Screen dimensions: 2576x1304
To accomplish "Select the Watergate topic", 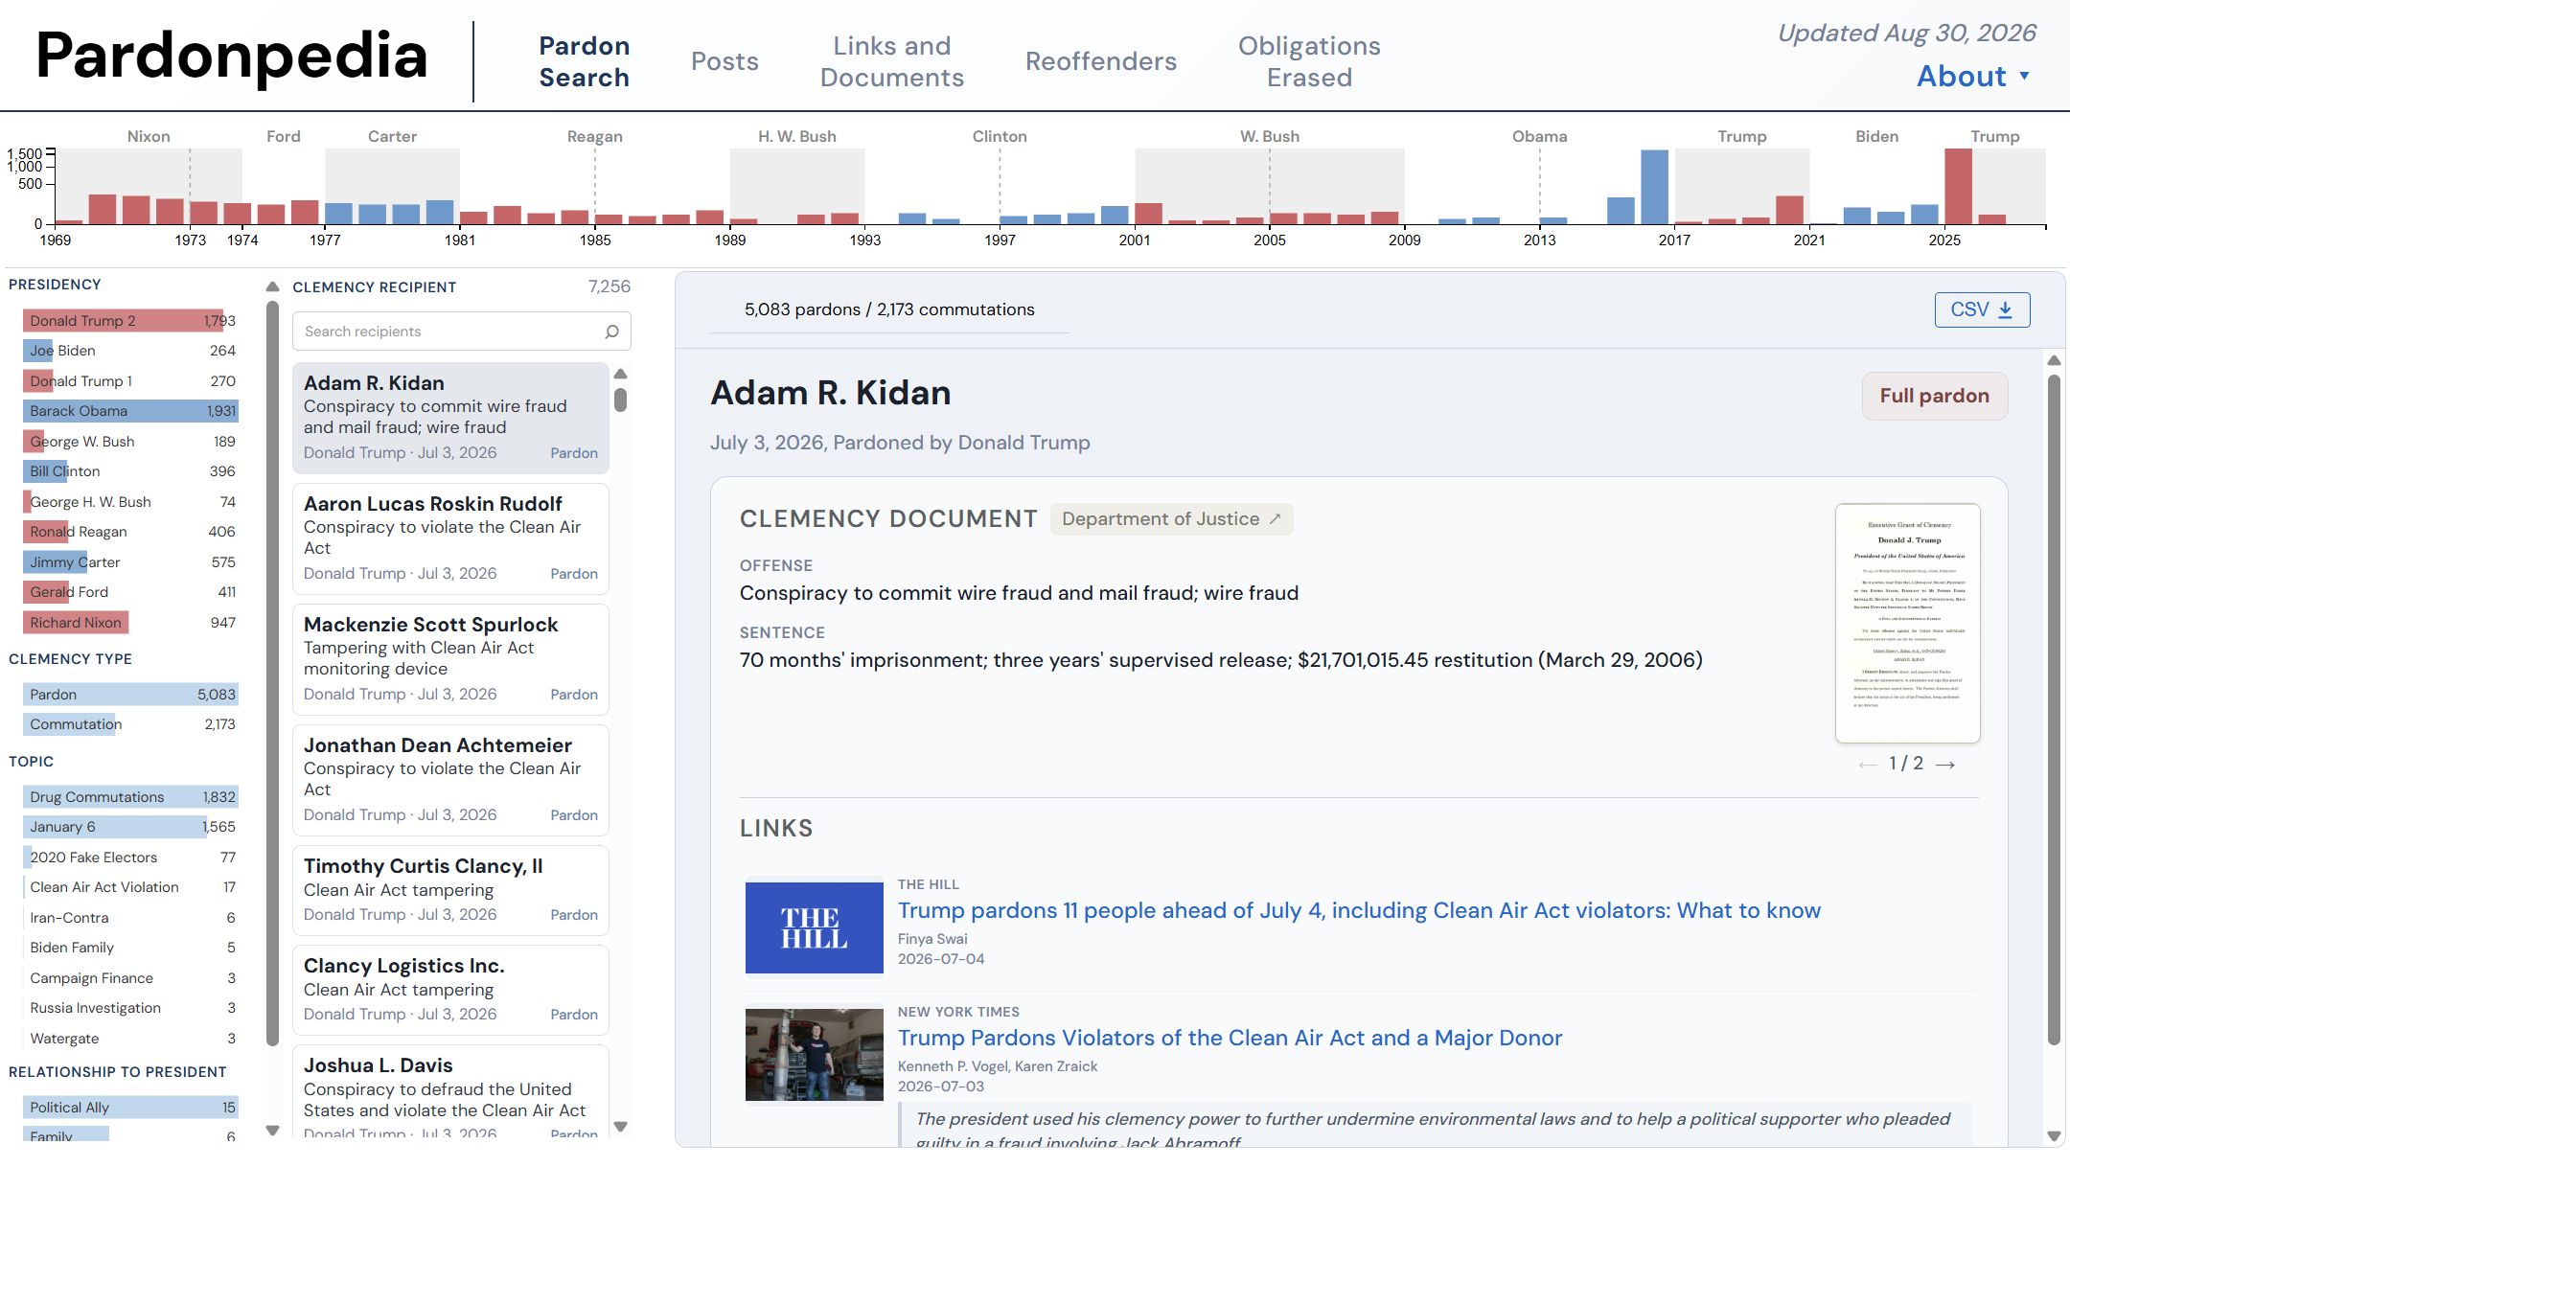I will coord(130,1039).
